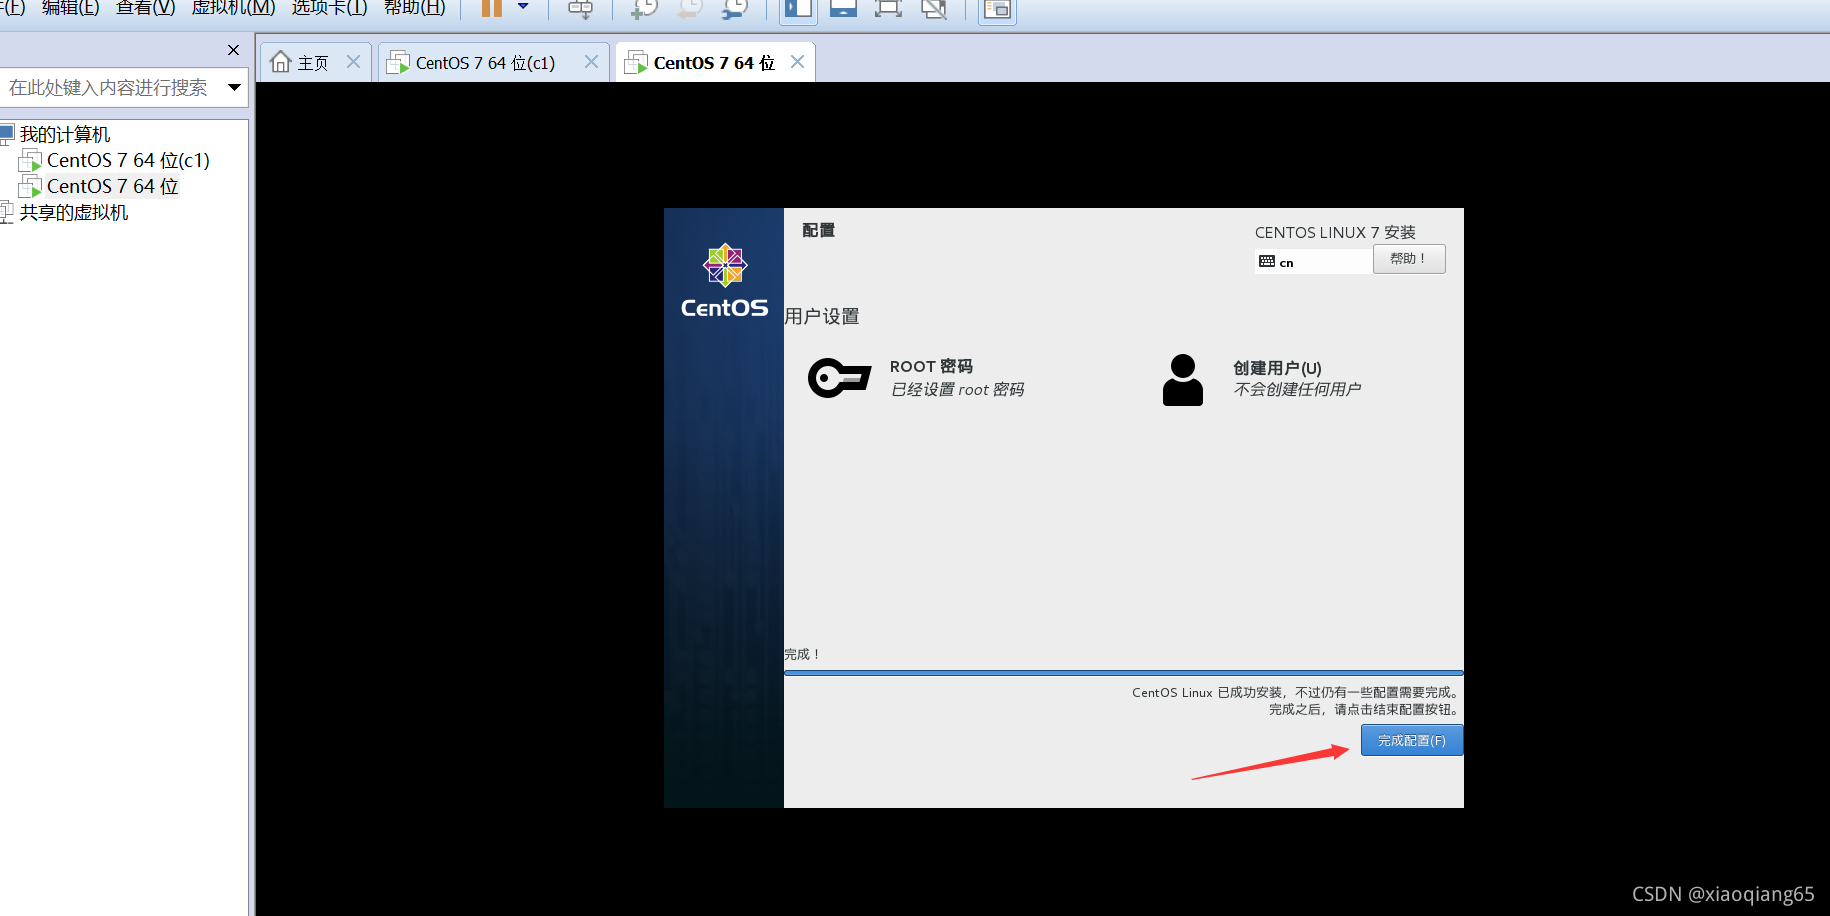Open the 编辑(E) menu

coord(71,8)
